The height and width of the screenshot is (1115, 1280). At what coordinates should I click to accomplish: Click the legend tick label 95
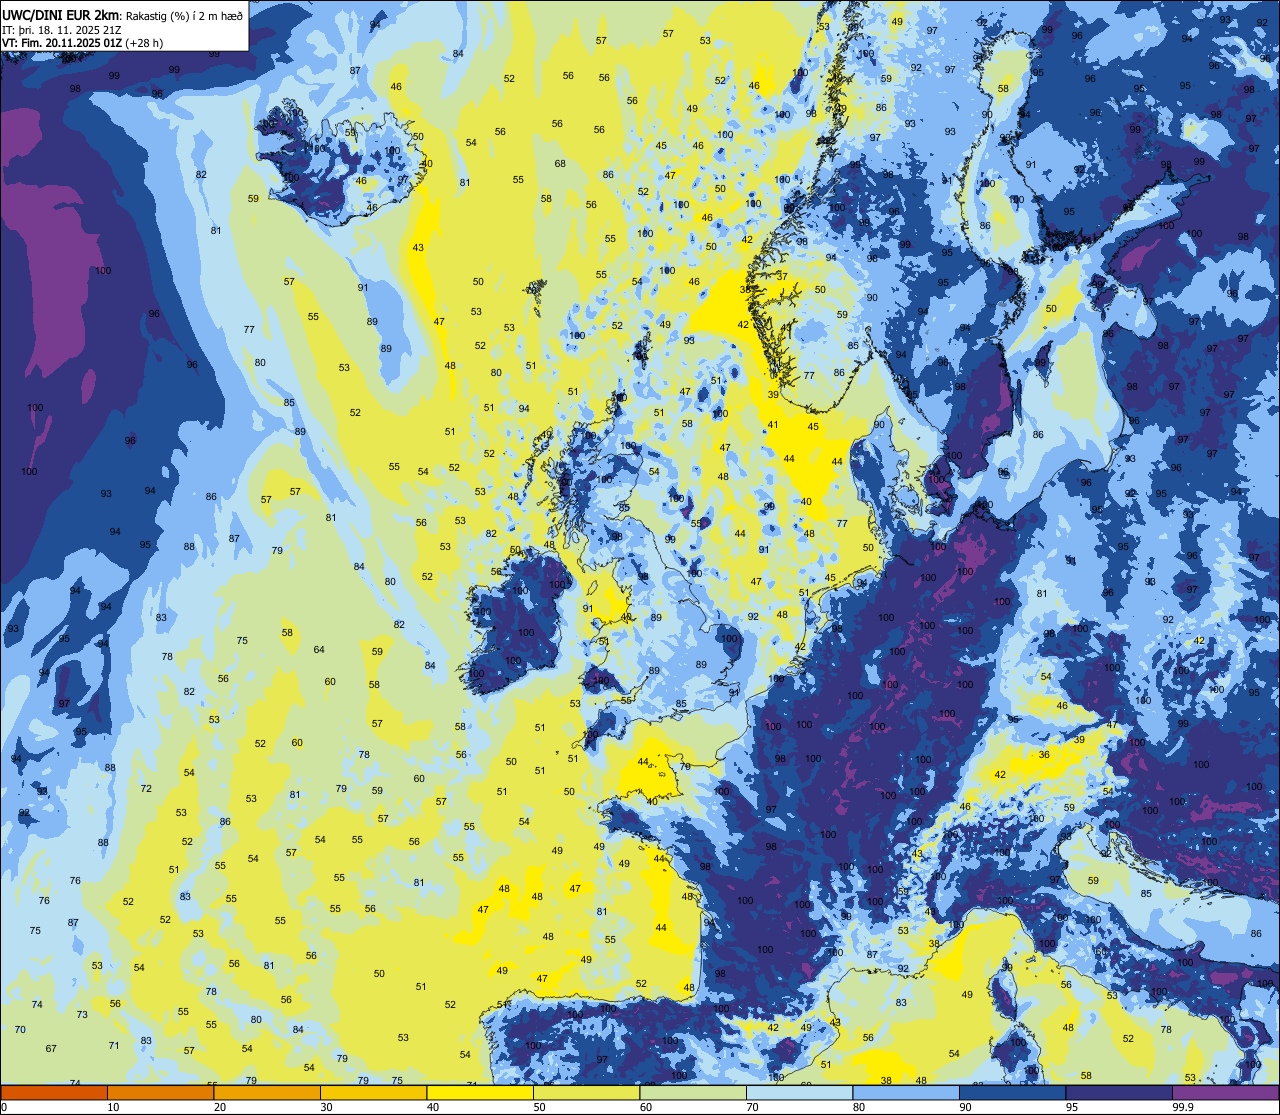[x=1072, y=1107]
